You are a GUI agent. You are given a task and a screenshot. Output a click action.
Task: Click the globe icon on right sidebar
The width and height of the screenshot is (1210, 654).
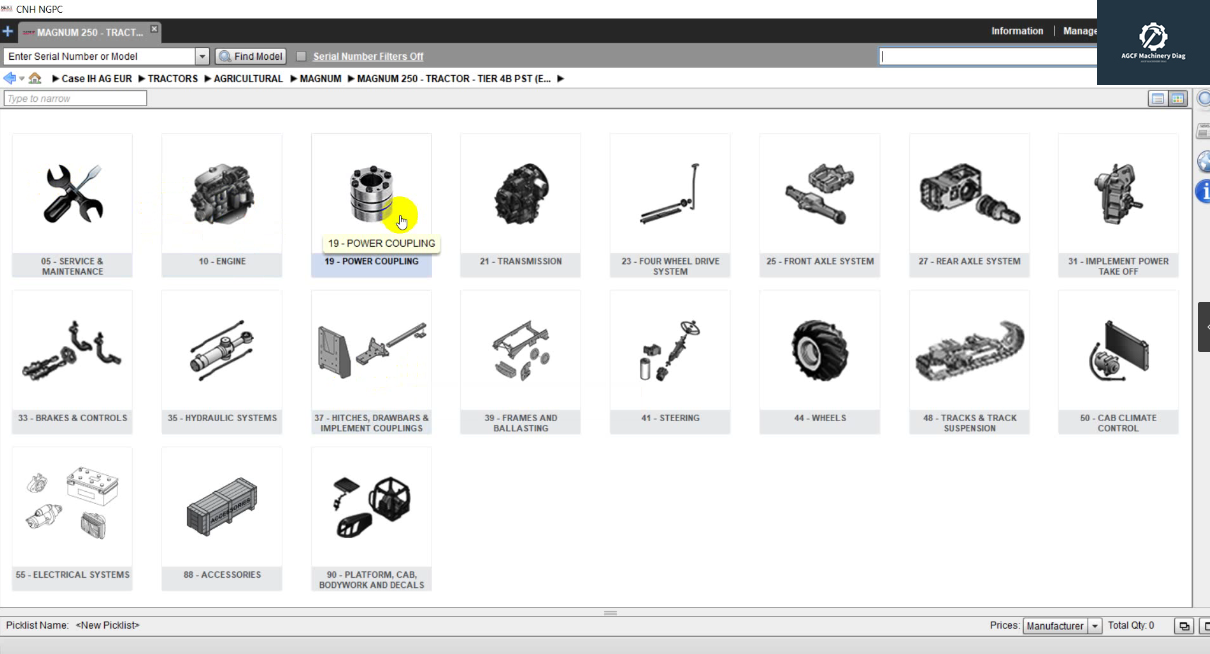pos(1203,161)
